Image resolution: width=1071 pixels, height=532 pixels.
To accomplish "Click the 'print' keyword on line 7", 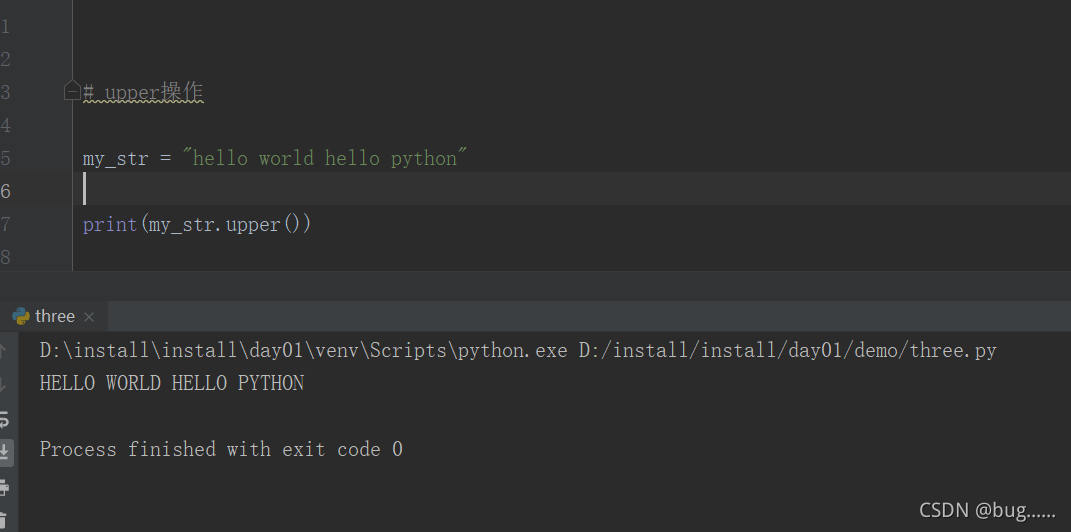I will tap(110, 224).
